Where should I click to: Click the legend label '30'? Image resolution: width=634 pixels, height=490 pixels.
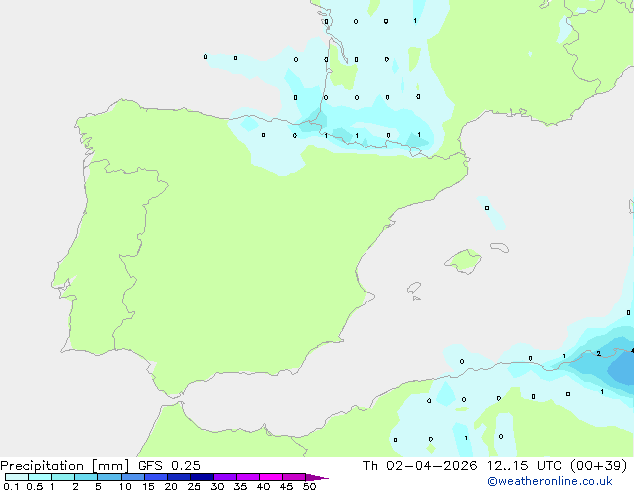(217, 486)
